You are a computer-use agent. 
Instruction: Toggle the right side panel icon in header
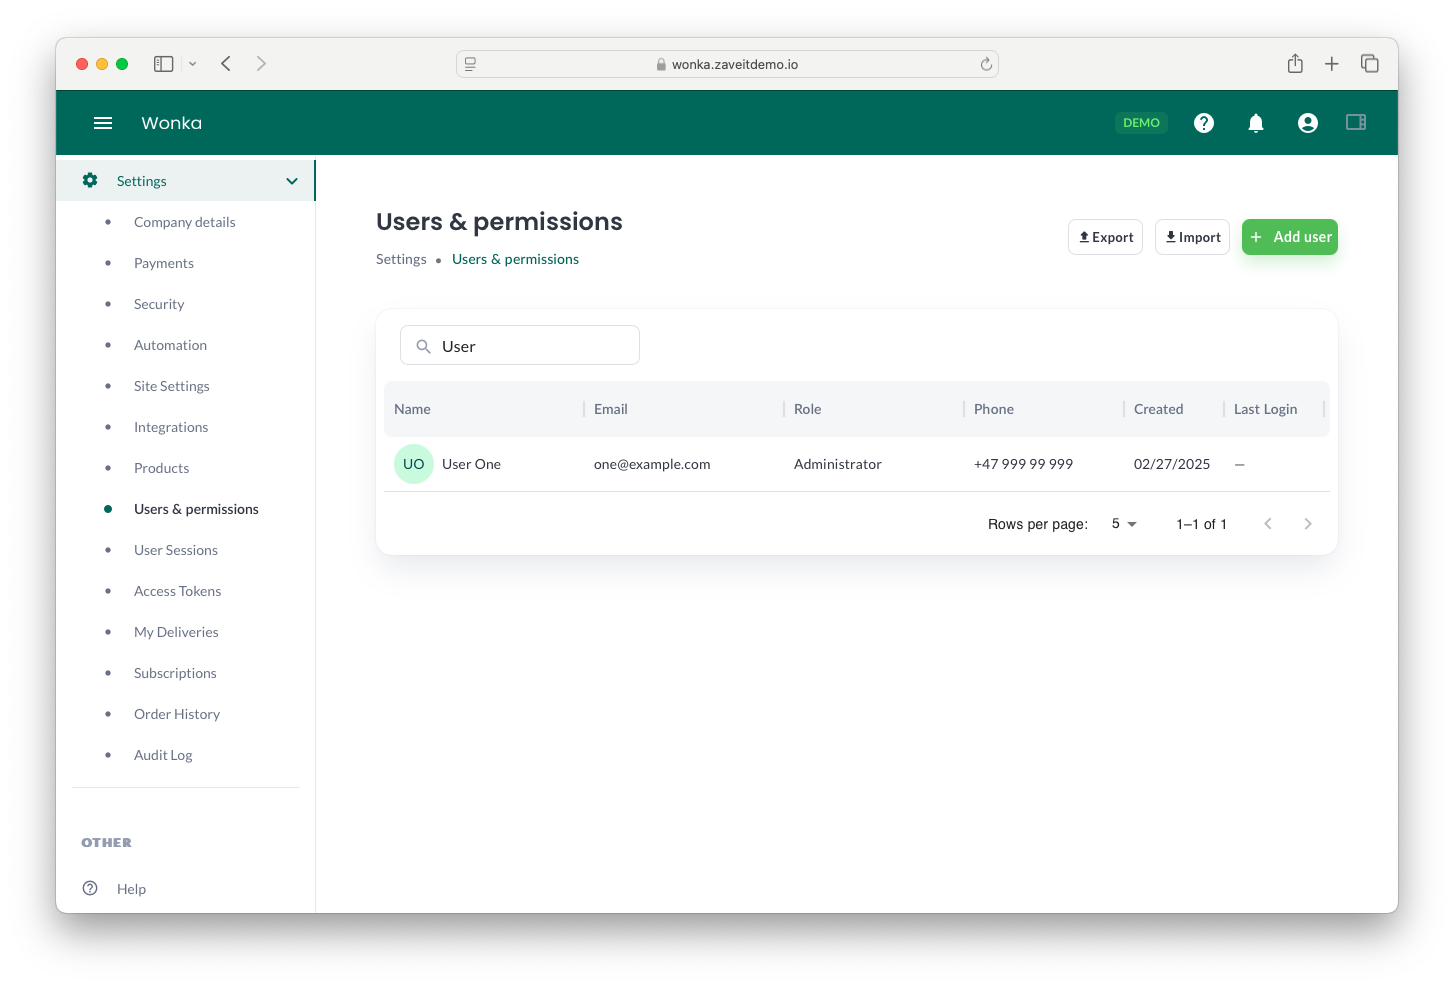coord(1356,122)
